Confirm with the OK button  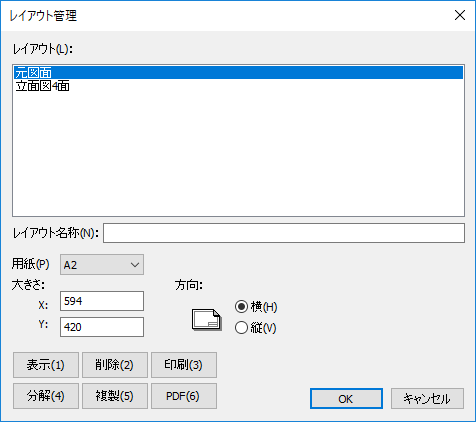346,399
